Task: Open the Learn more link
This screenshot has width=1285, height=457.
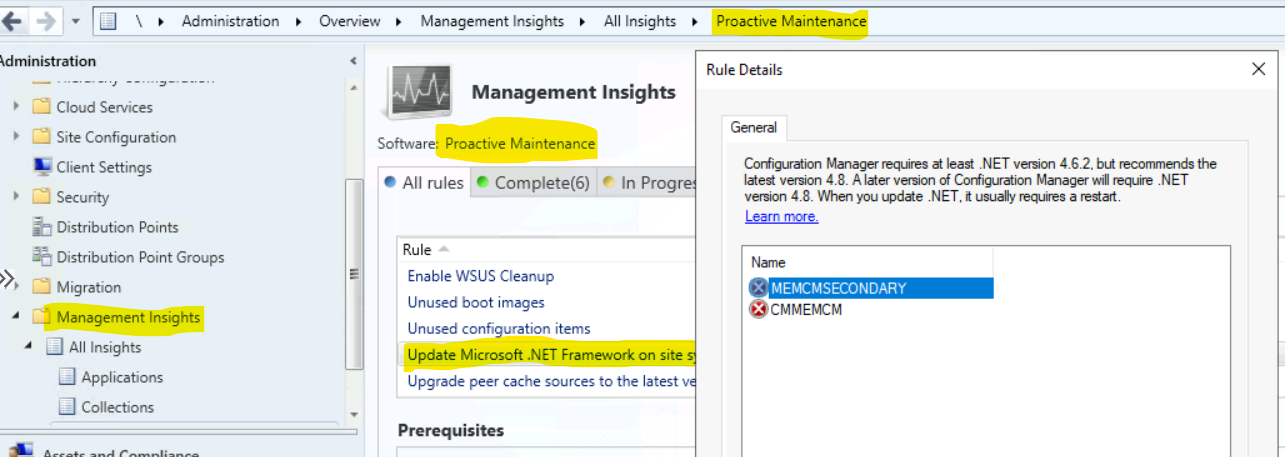Action: pos(781,217)
